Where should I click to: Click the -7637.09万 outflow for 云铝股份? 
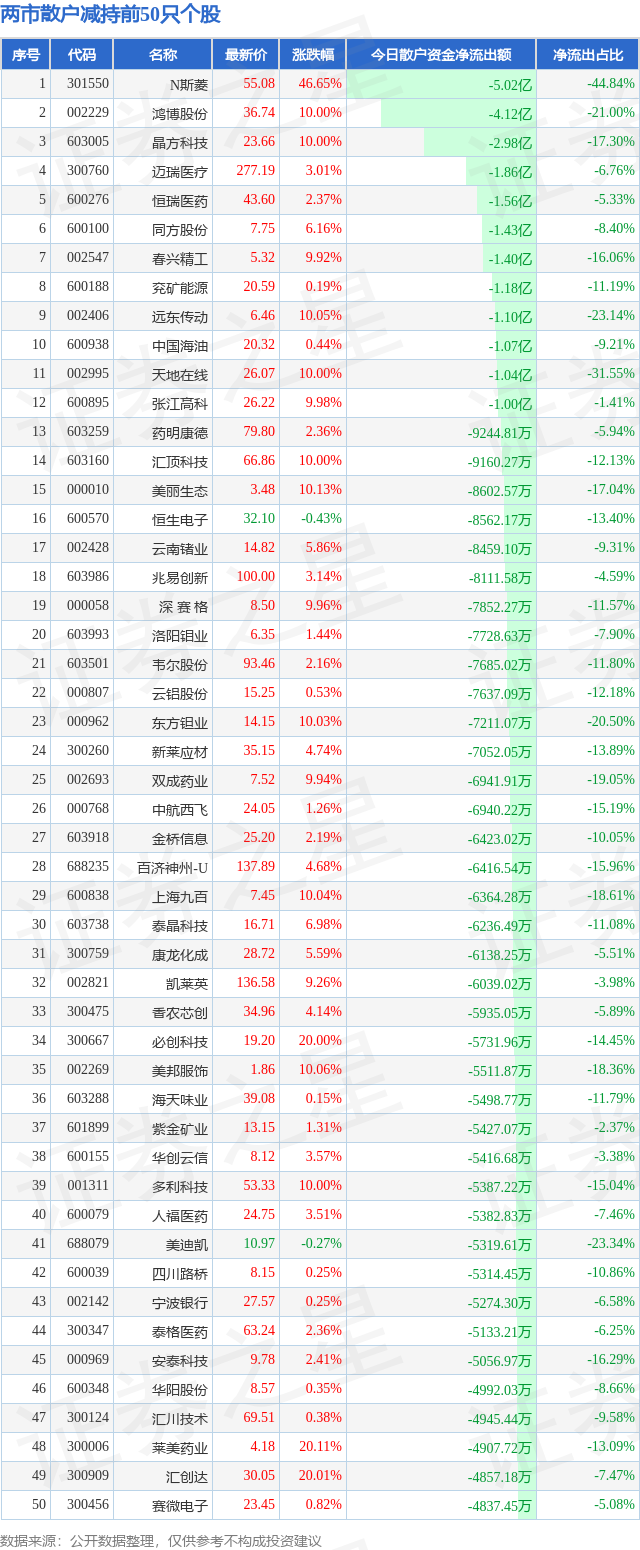point(500,694)
